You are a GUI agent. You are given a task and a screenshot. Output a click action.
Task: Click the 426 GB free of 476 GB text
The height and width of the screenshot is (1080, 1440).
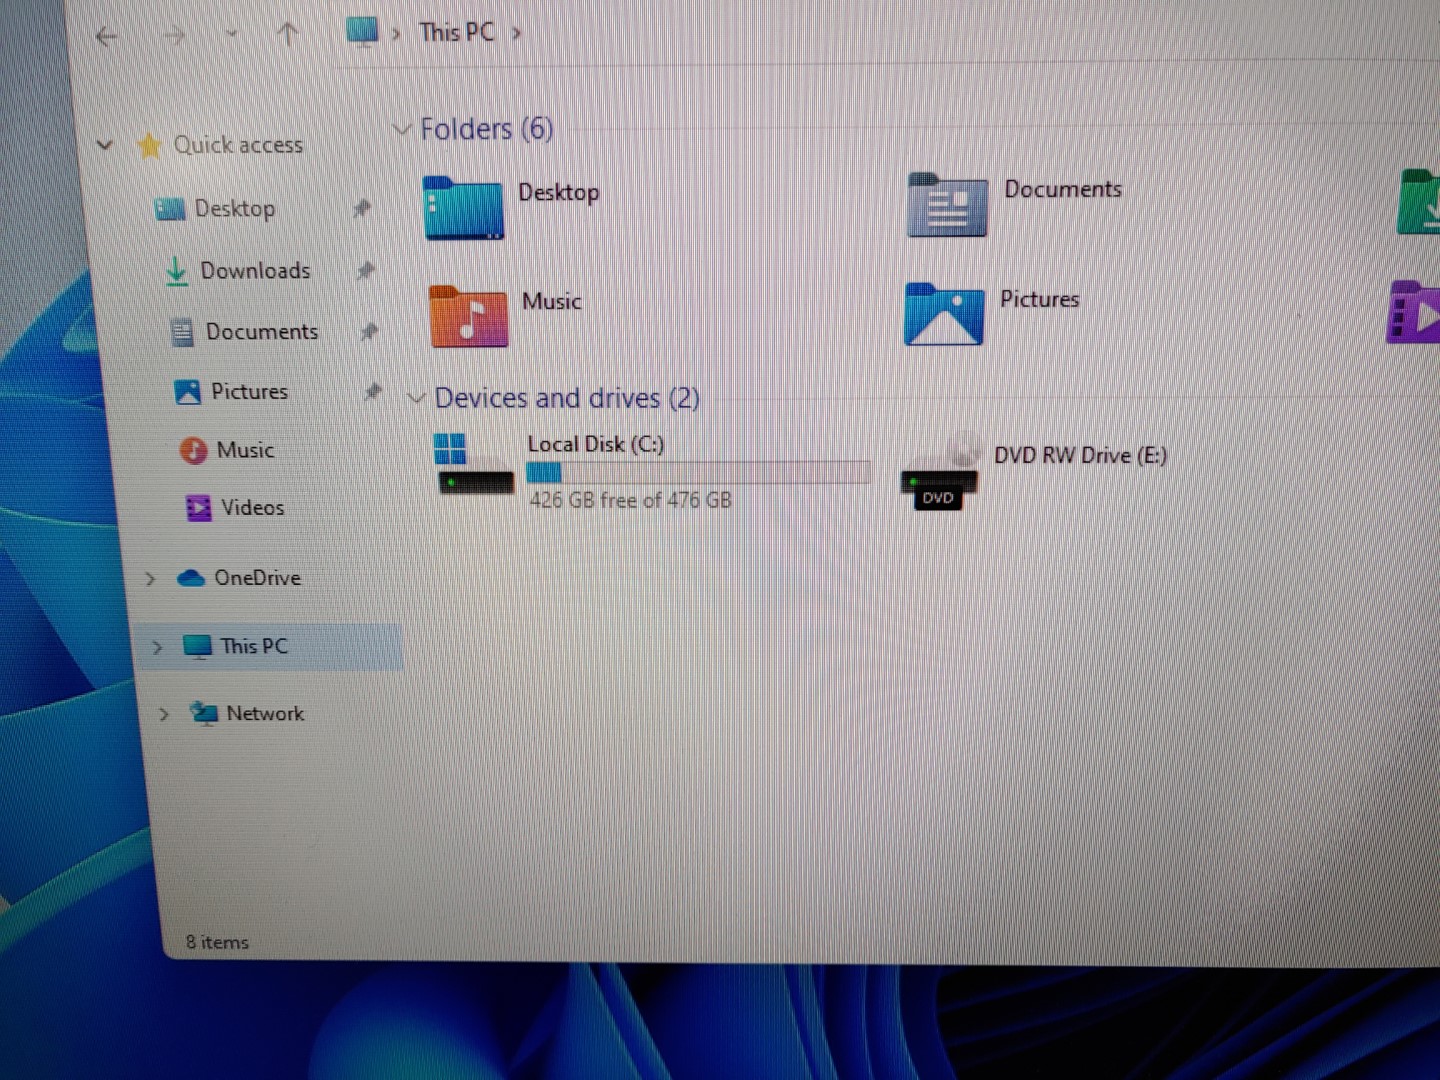tap(630, 500)
